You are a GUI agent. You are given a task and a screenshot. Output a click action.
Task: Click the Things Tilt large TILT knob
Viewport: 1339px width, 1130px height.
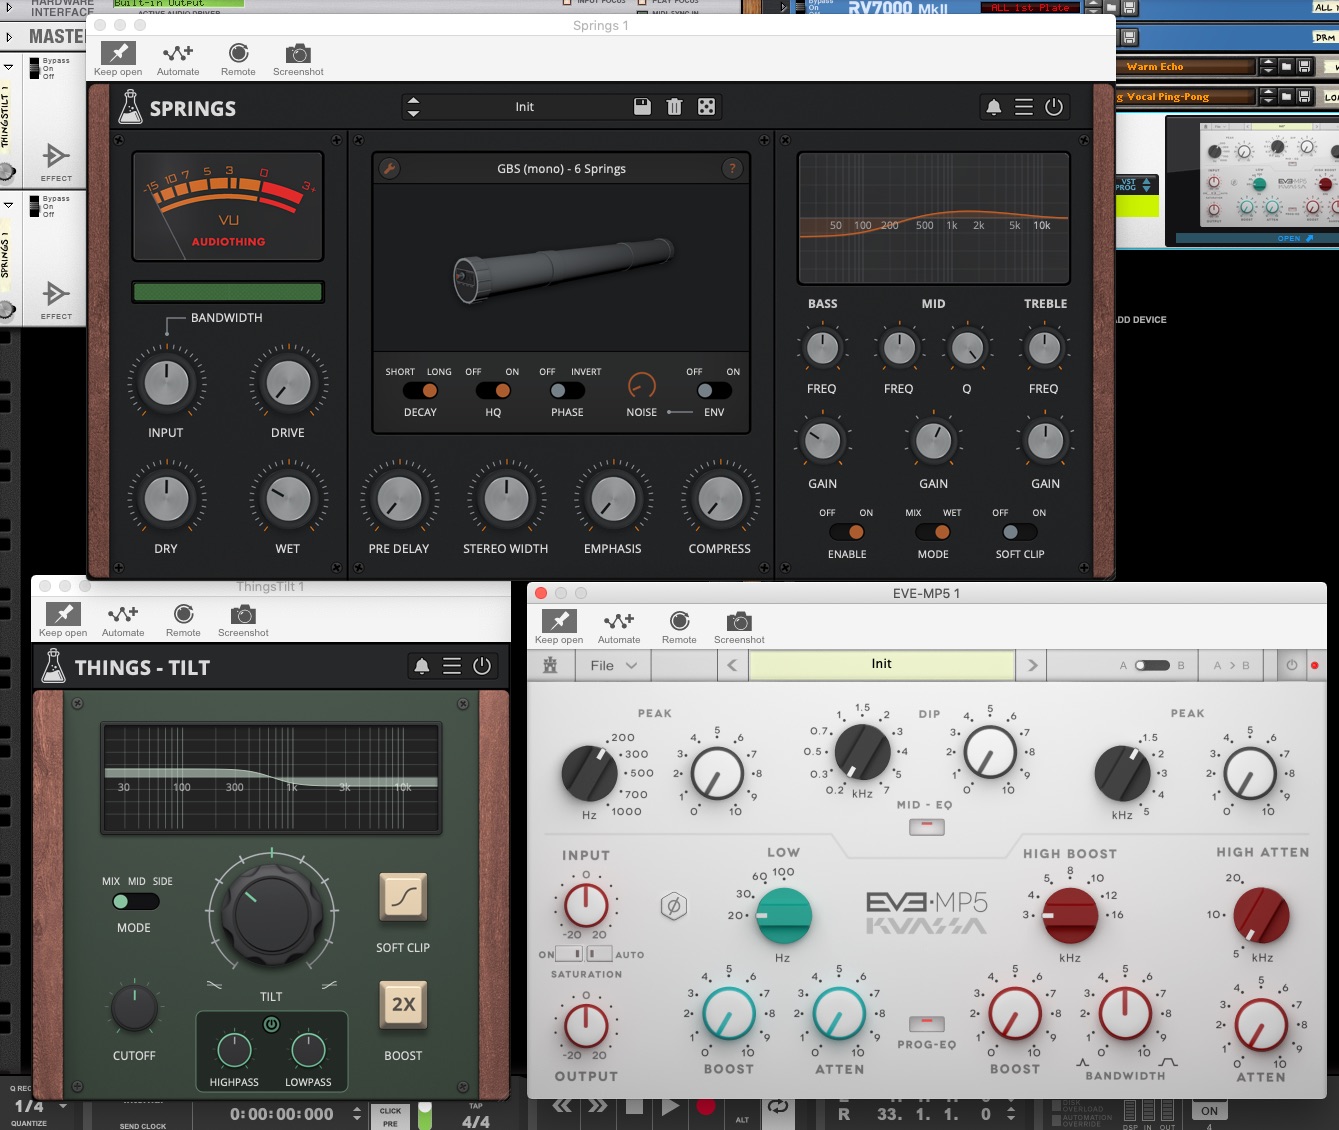(x=271, y=914)
